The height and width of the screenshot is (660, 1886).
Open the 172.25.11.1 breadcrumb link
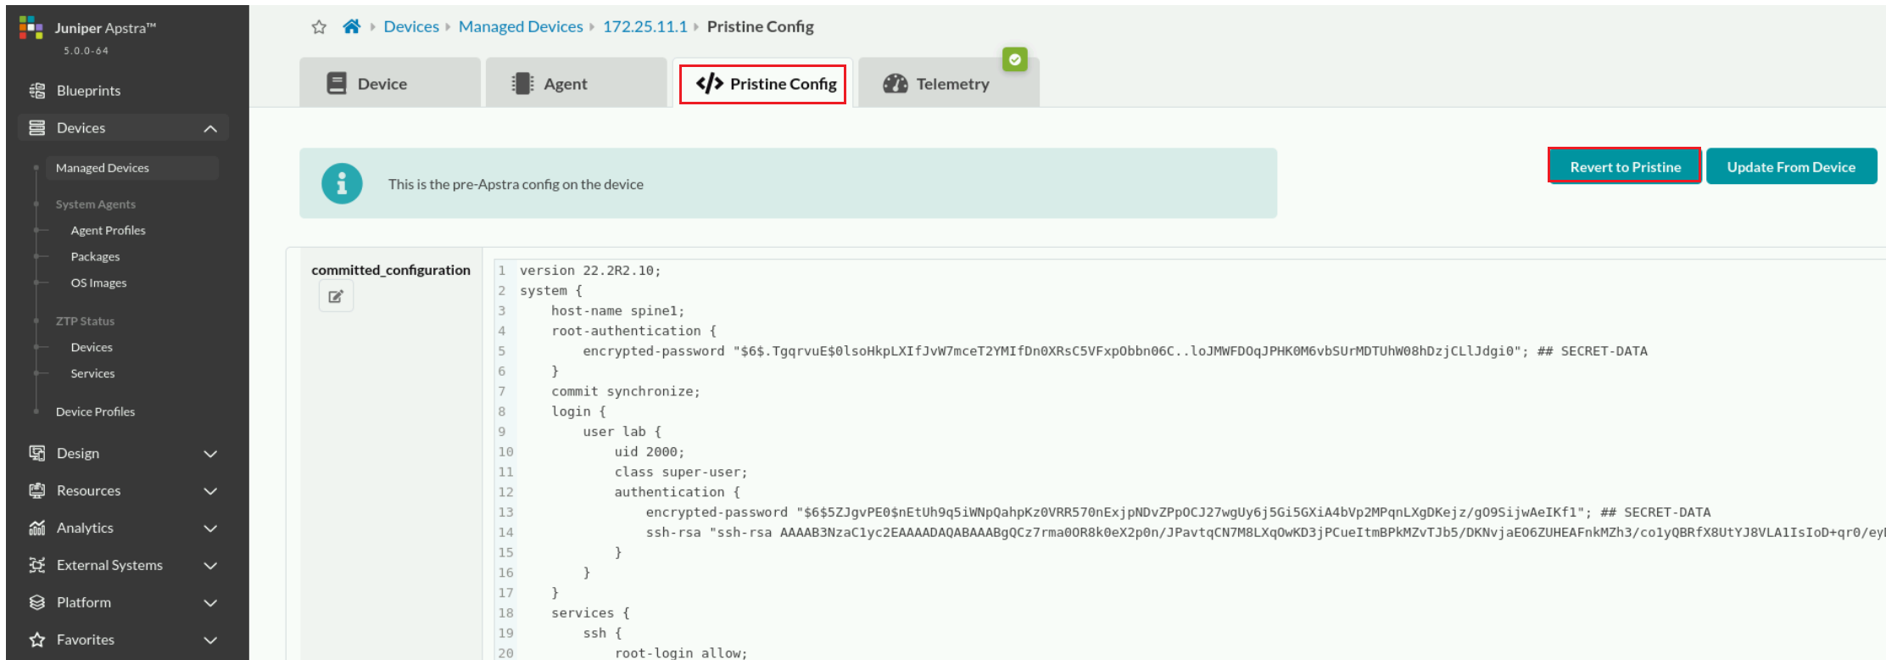(x=645, y=27)
